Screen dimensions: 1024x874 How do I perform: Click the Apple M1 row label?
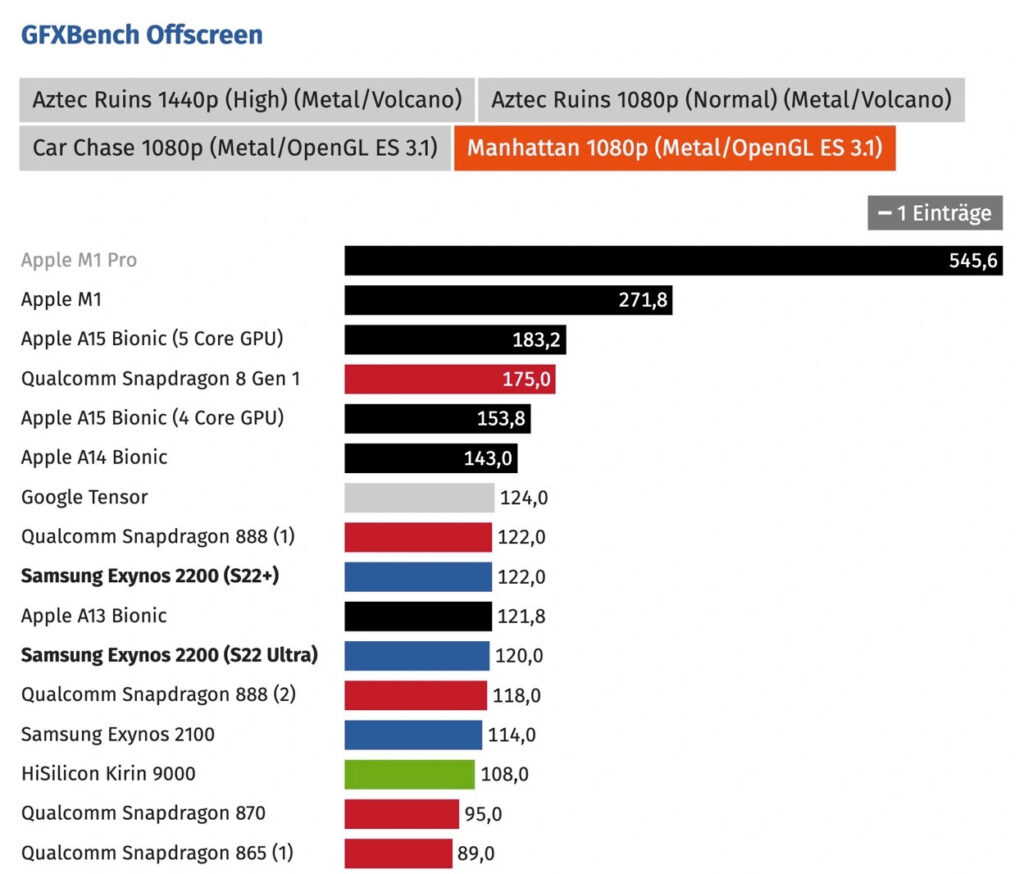[61, 299]
